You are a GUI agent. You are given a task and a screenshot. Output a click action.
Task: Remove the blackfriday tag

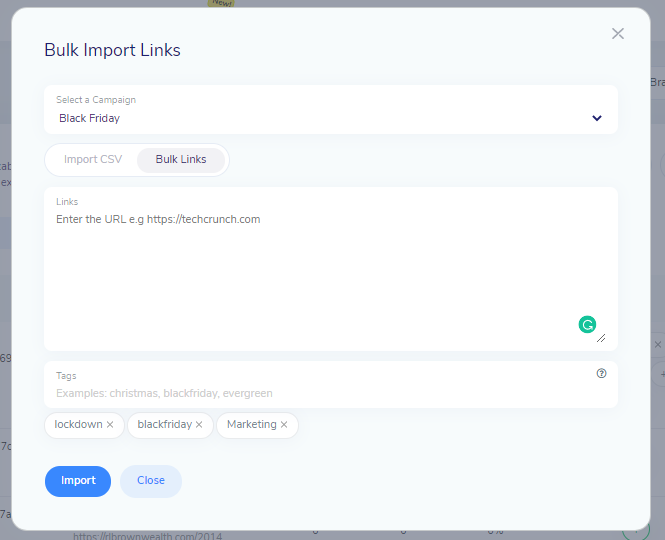tap(199, 425)
